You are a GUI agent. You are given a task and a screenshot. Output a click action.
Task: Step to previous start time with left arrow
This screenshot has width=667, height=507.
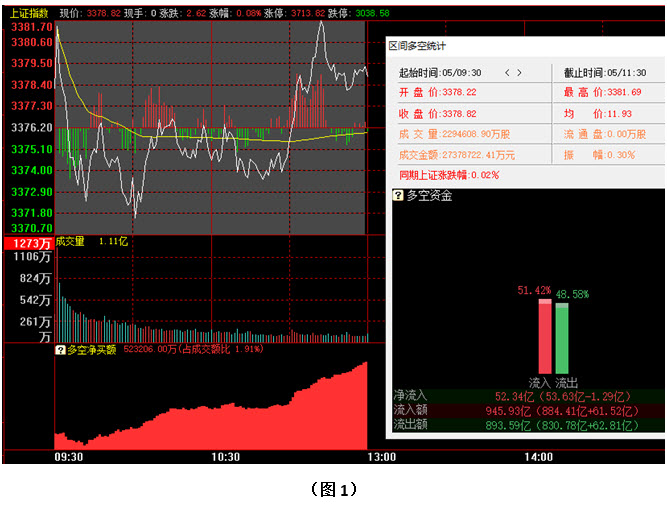pos(507,73)
